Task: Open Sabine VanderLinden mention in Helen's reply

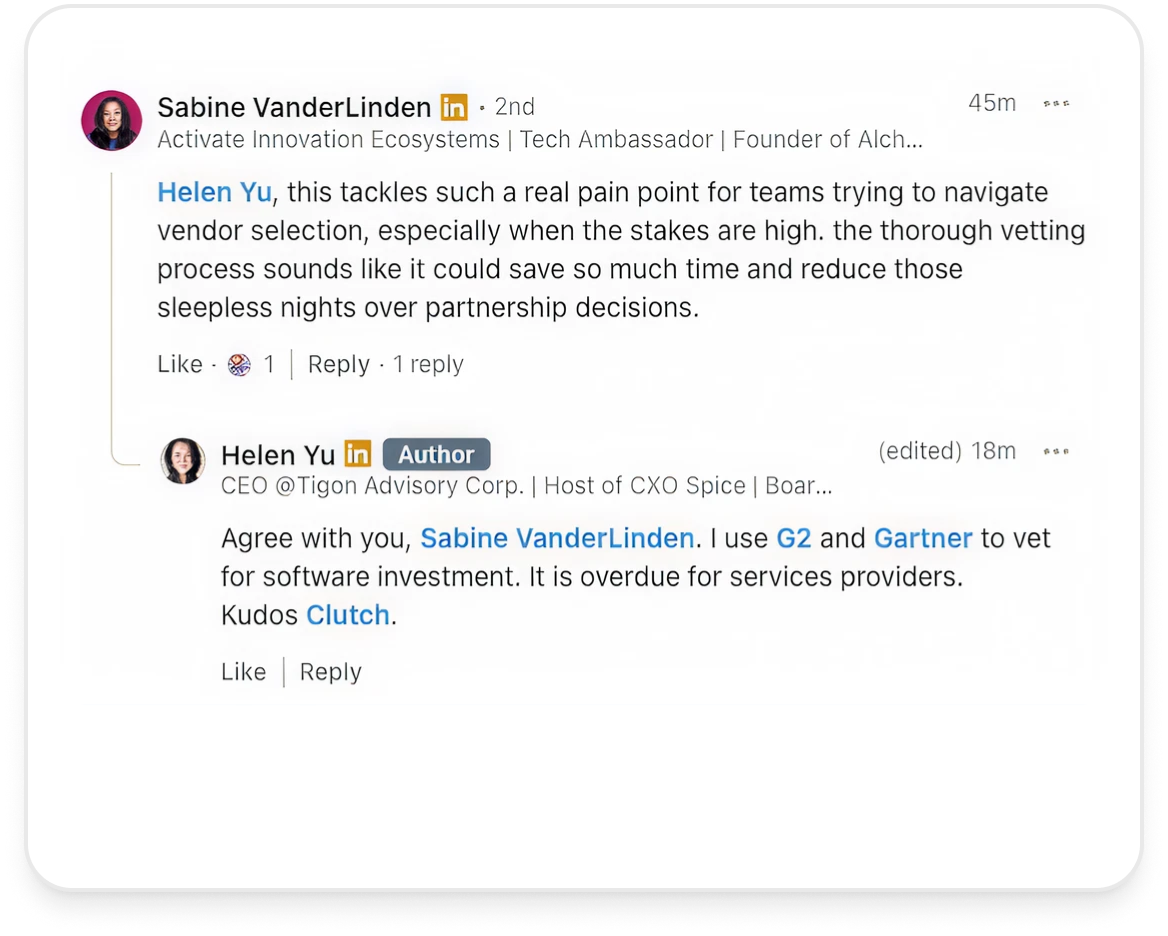Action: click(x=556, y=538)
